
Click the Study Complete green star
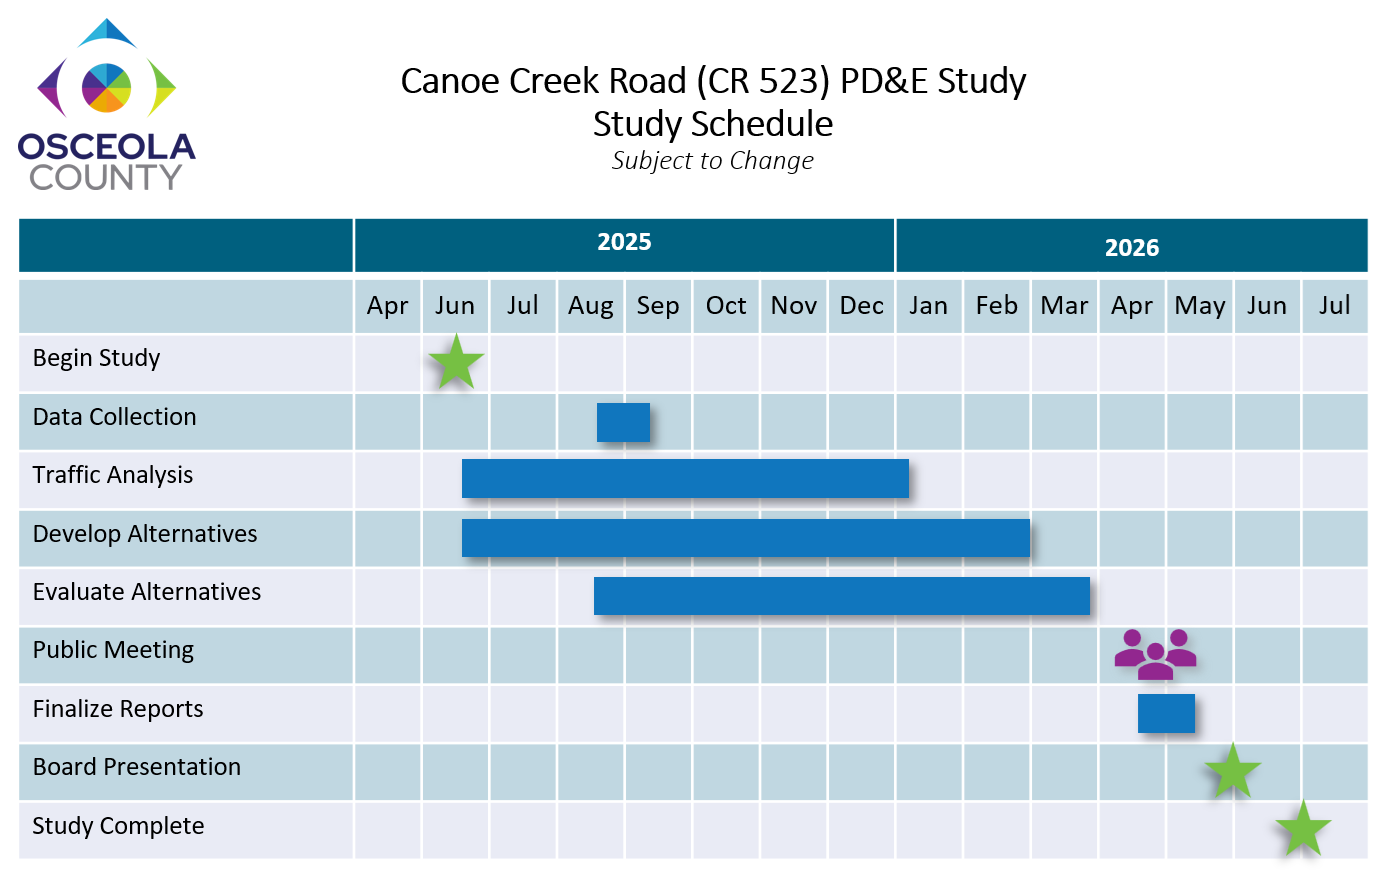1302,829
